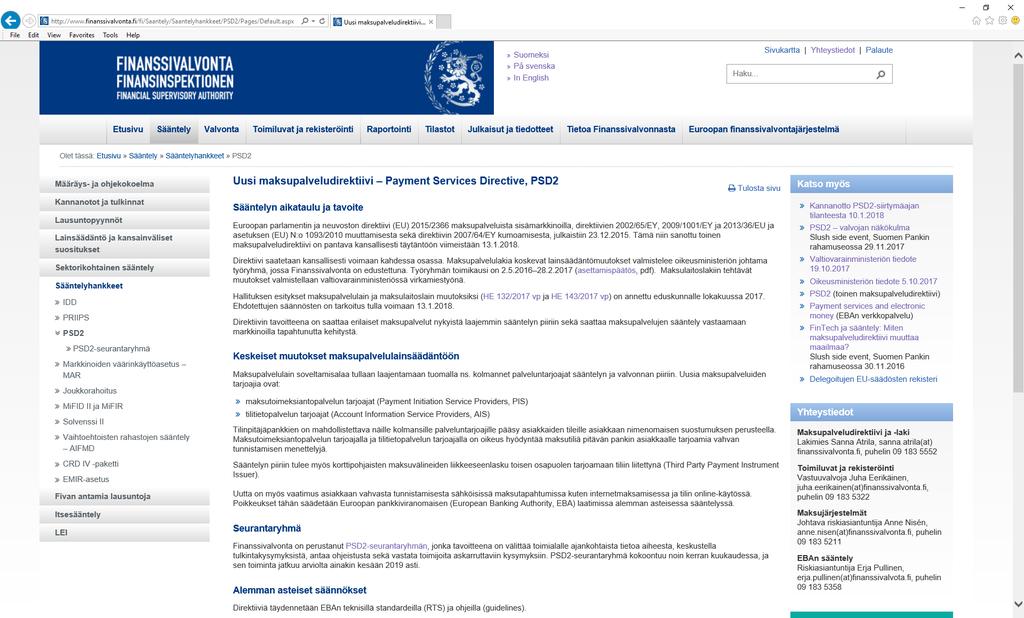Open Toimiluvat ja rekisteröinti navigation tab
The height and width of the screenshot is (618, 1024).
pyautogui.click(x=303, y=129)
